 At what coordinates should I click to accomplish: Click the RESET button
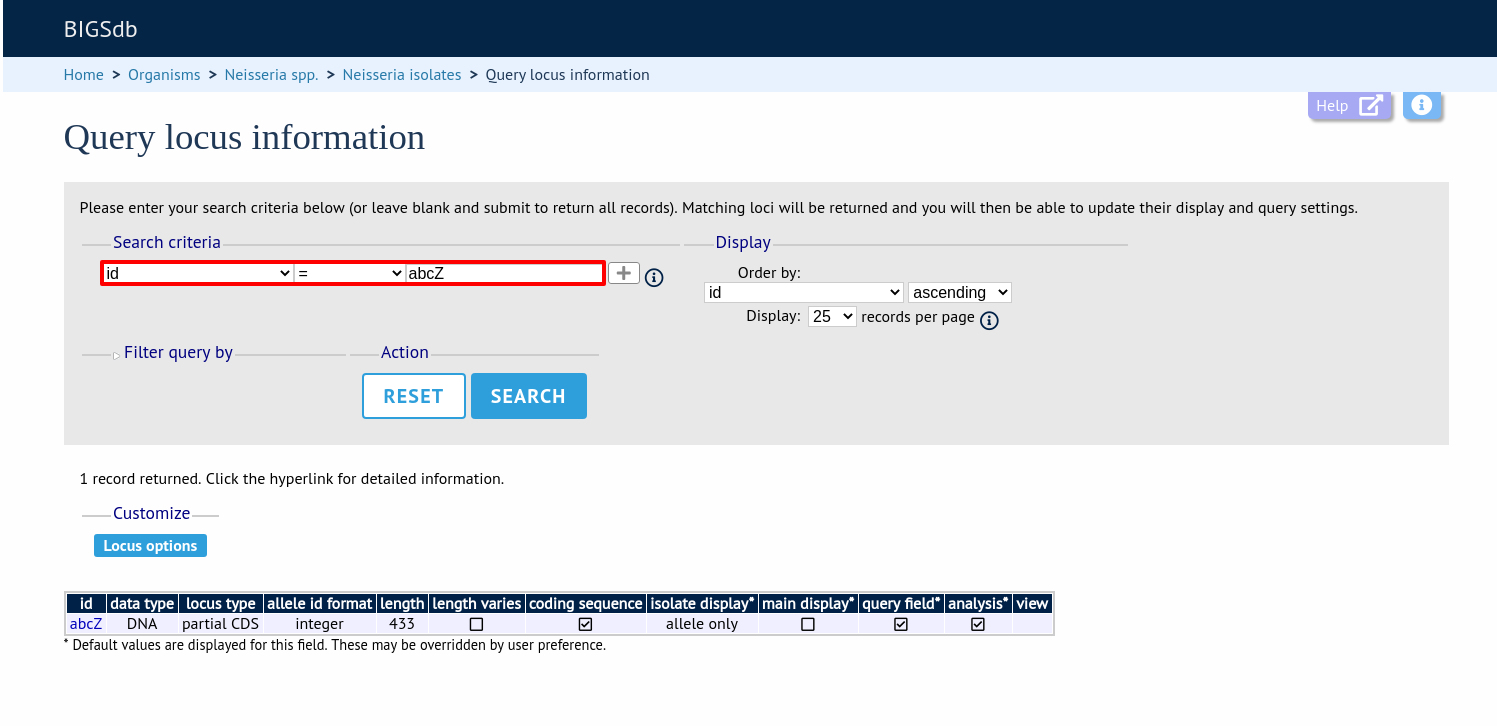point(414,396)
